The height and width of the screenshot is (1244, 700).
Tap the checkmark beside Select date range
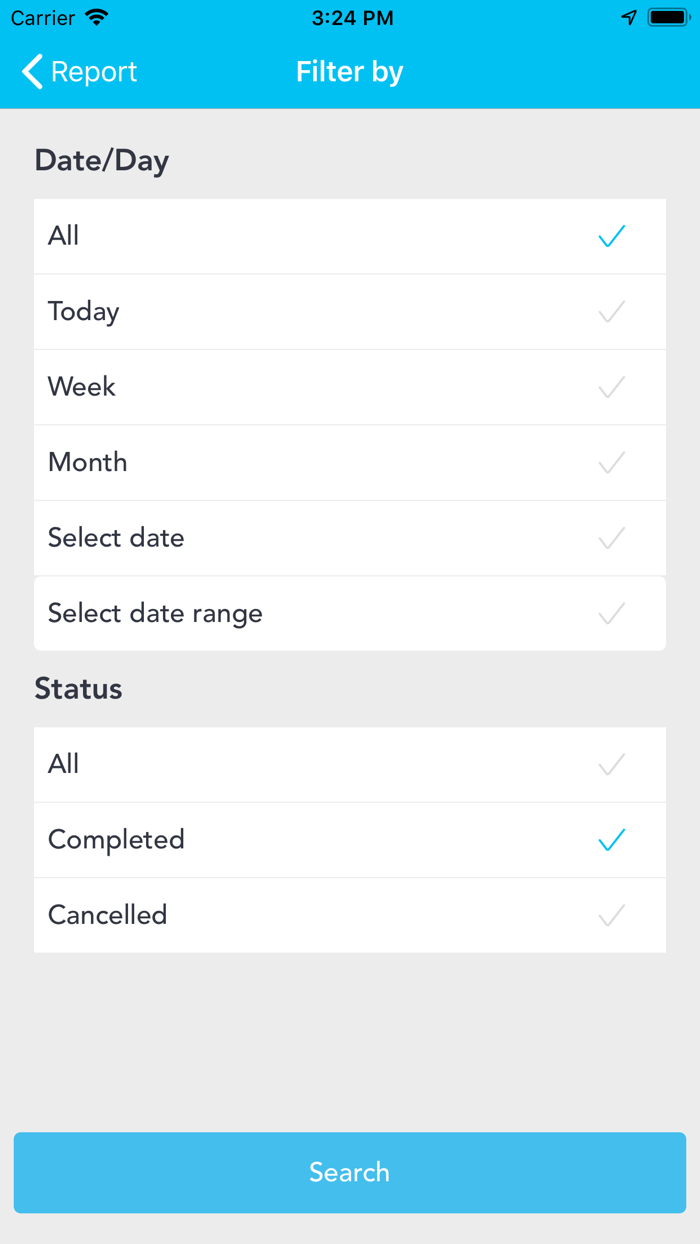point(611,613)
